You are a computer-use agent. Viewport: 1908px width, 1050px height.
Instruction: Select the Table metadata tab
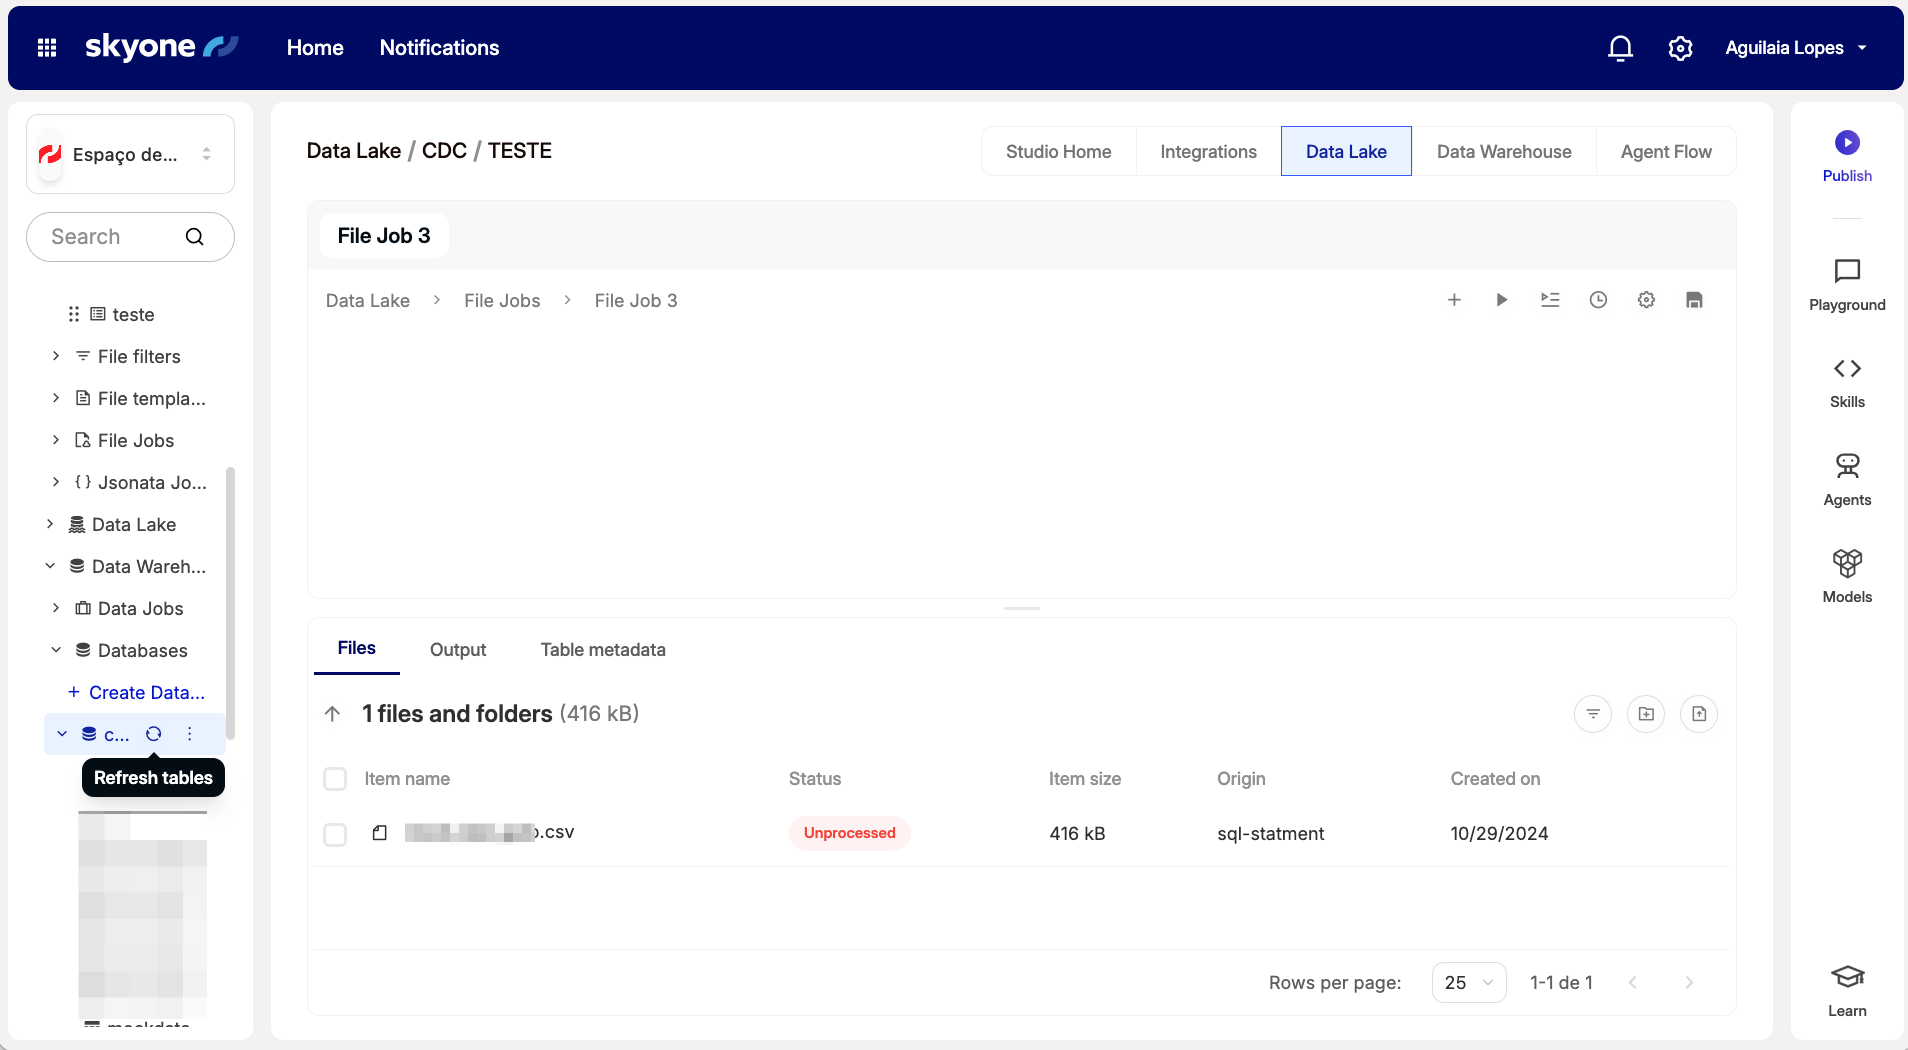(602, 650)
